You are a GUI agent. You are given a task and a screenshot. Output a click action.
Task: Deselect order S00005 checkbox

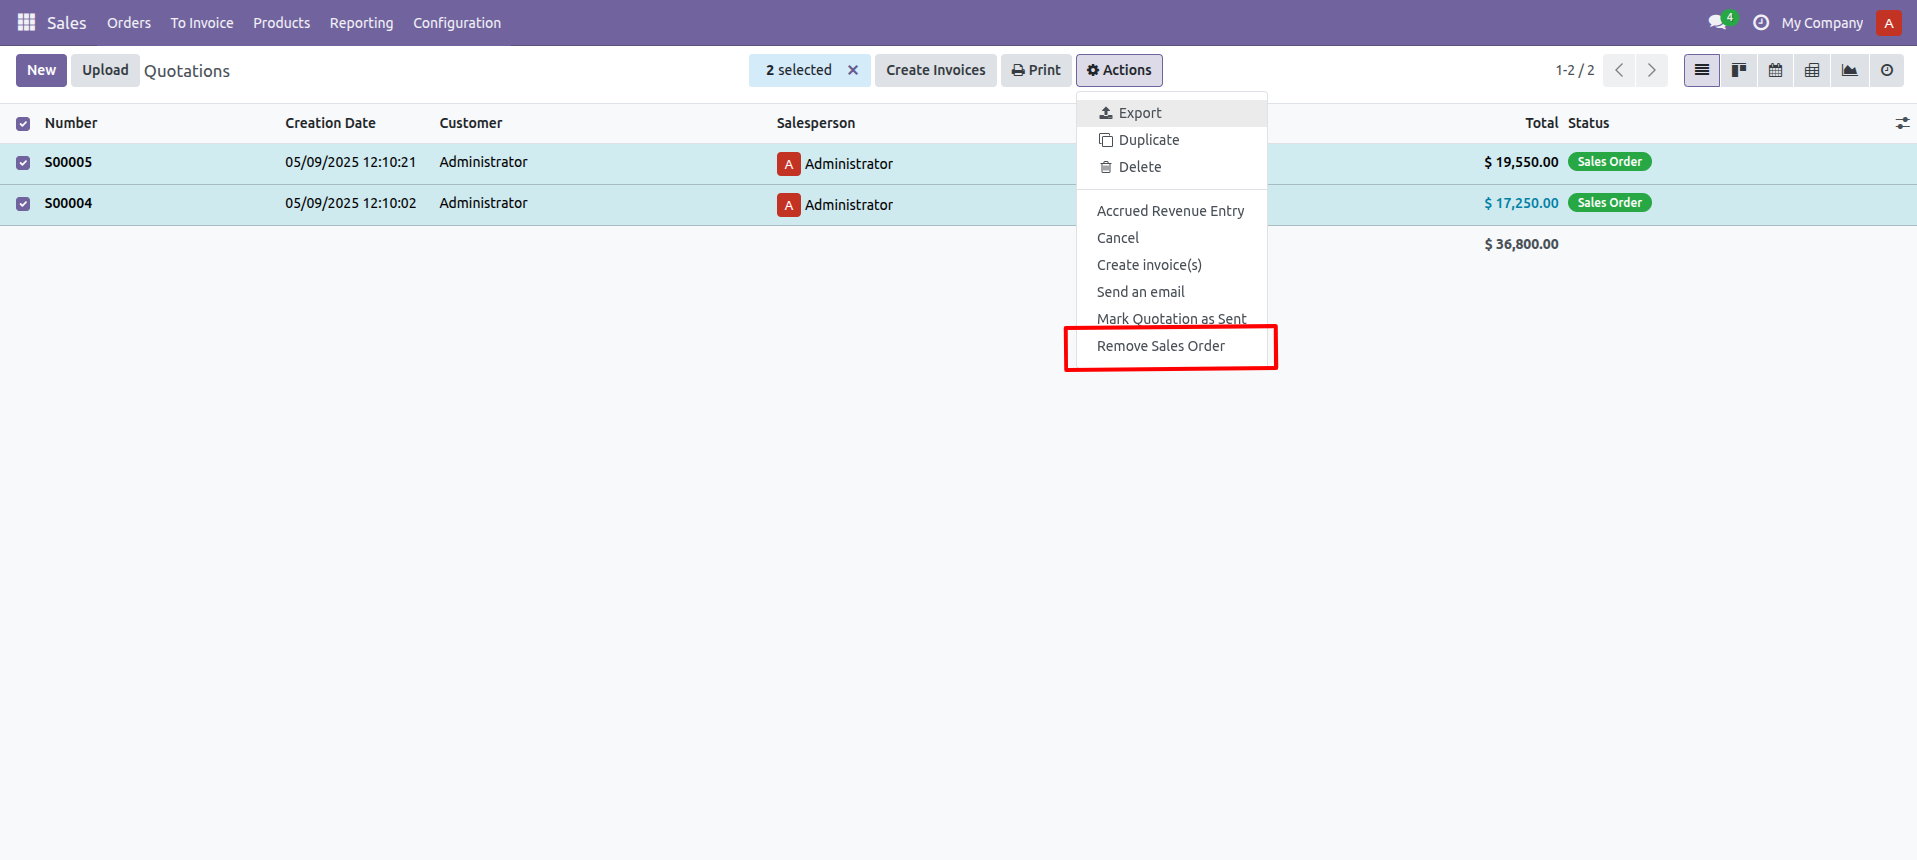23,163
